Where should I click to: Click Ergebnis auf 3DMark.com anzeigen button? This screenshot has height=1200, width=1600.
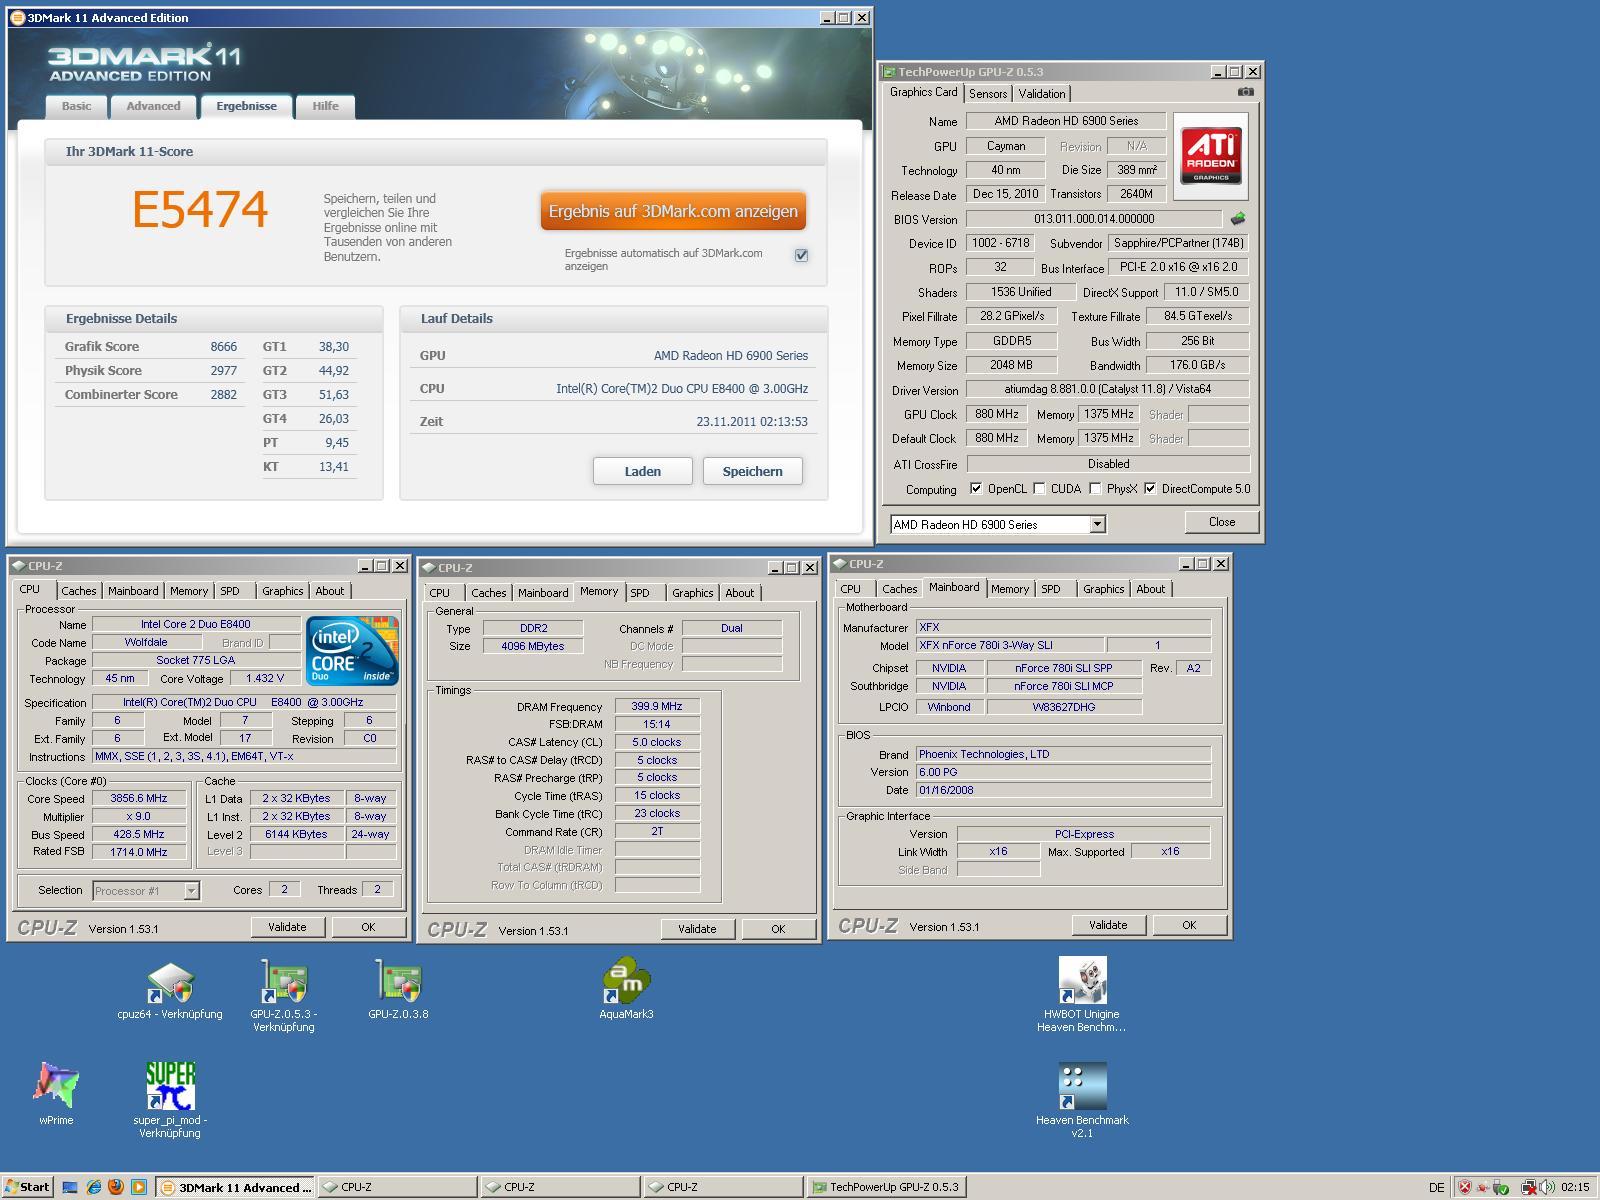[x=673, y=211]
